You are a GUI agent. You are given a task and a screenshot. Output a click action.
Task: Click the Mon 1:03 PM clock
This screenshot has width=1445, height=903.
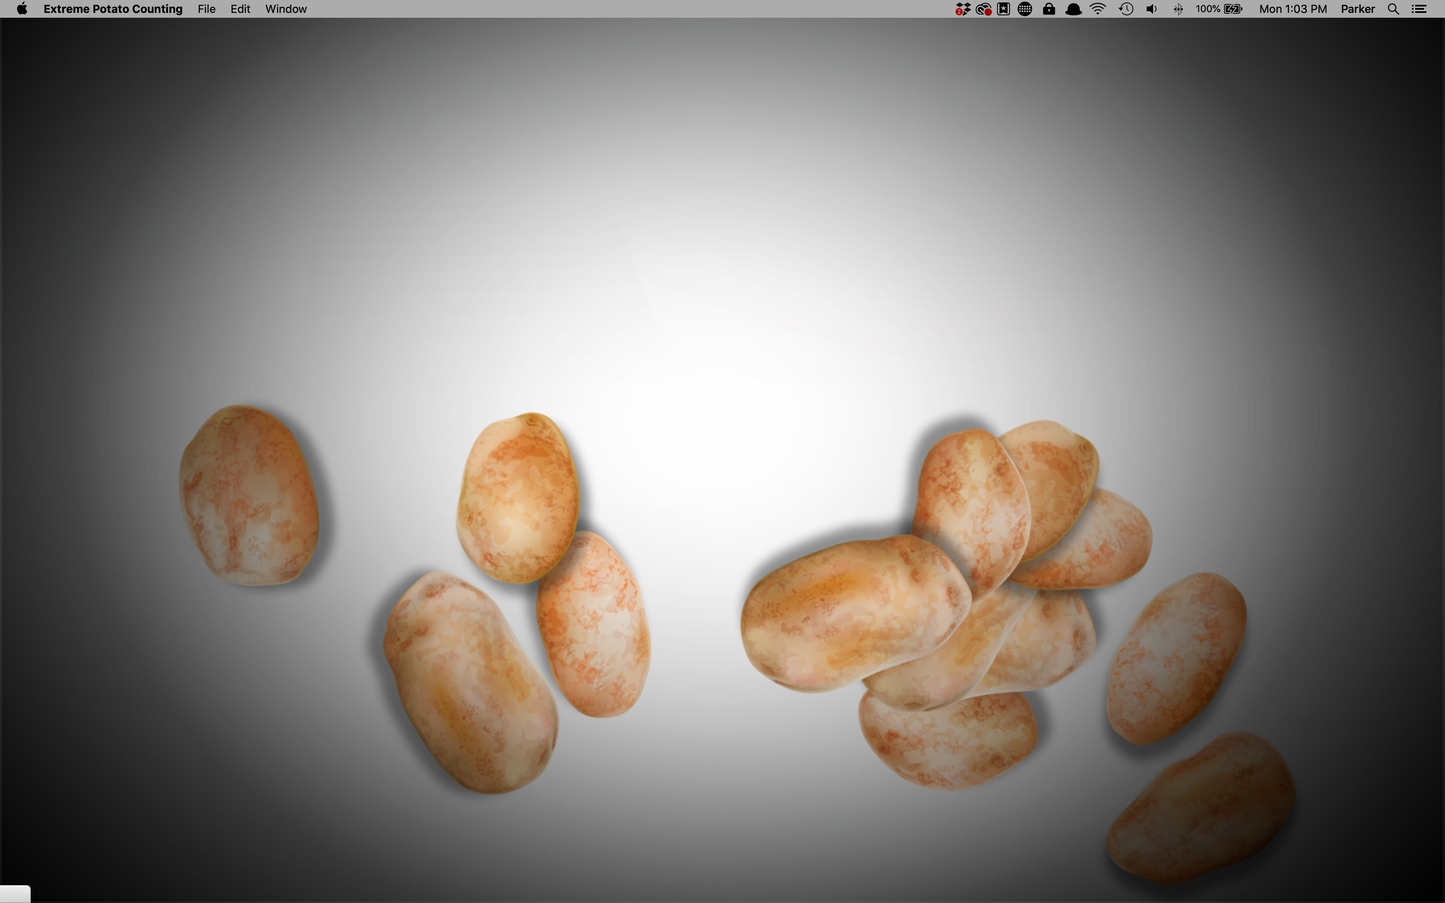pos(1293,9)
